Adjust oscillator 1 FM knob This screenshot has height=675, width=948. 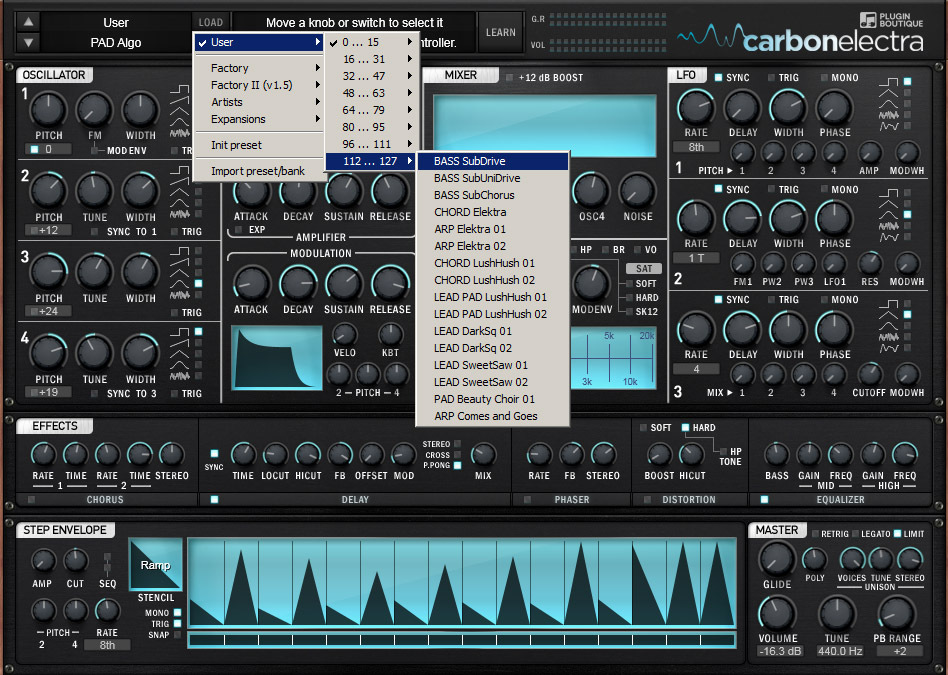click(x=94, y=111)
